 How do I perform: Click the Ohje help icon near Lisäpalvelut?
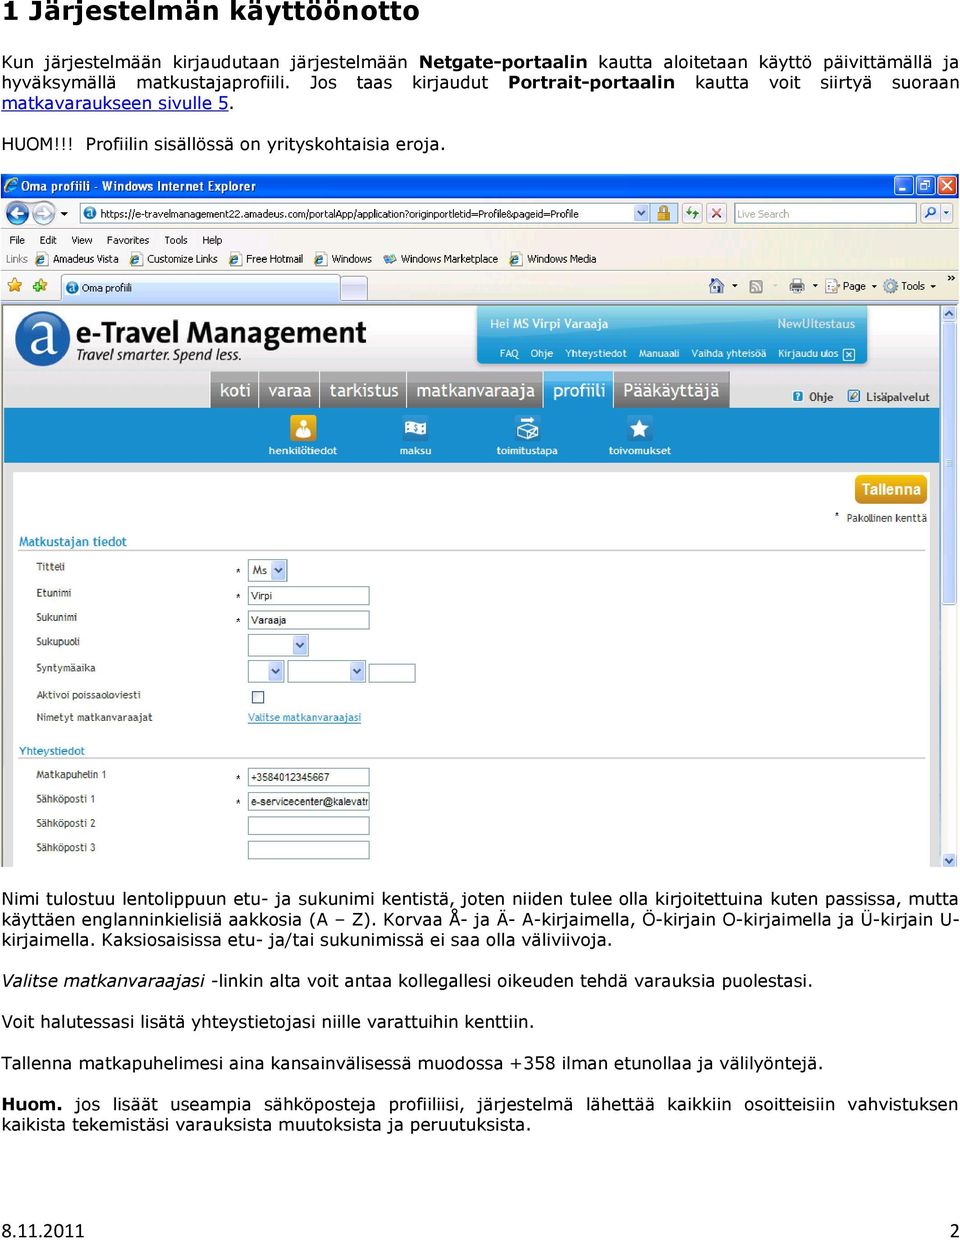(798, 397)
